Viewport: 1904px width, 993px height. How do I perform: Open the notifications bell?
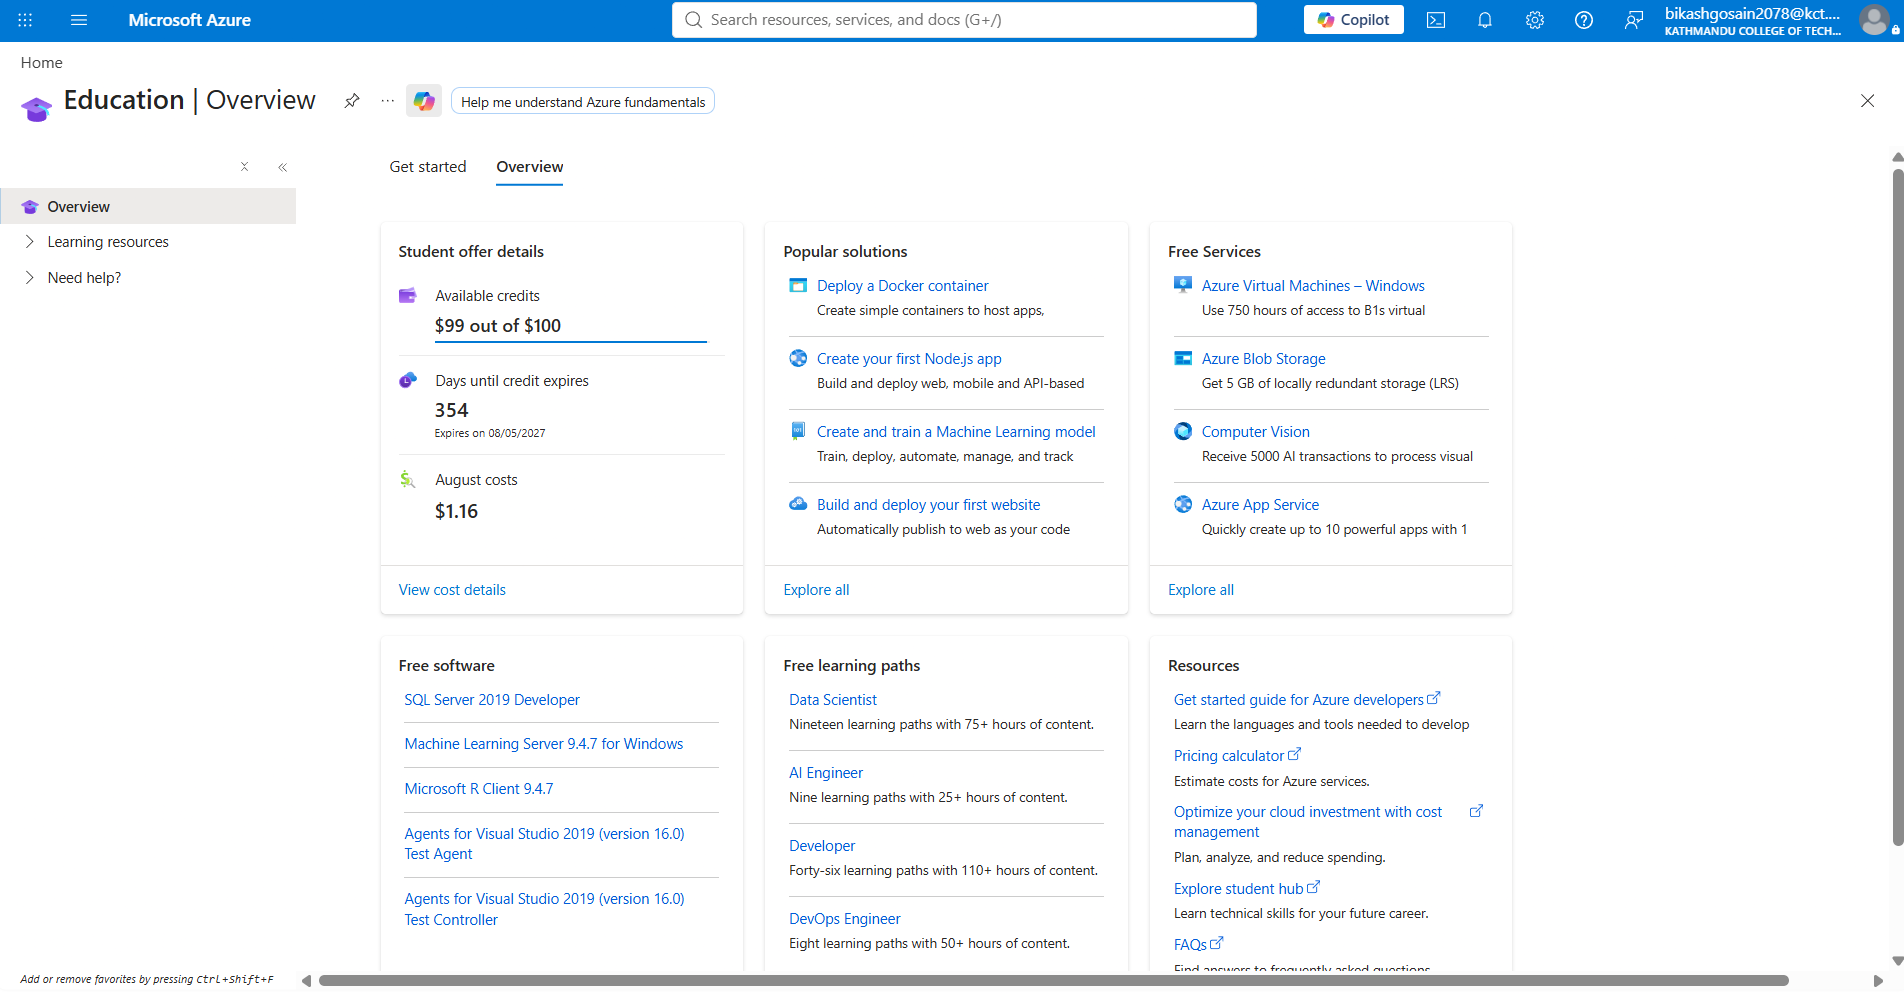[x=1485, y=20]
